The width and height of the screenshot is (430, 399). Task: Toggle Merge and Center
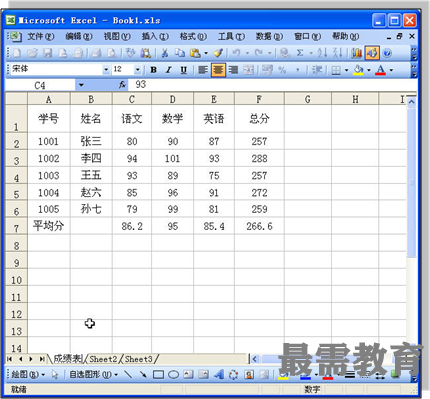[x=248, y=70]
